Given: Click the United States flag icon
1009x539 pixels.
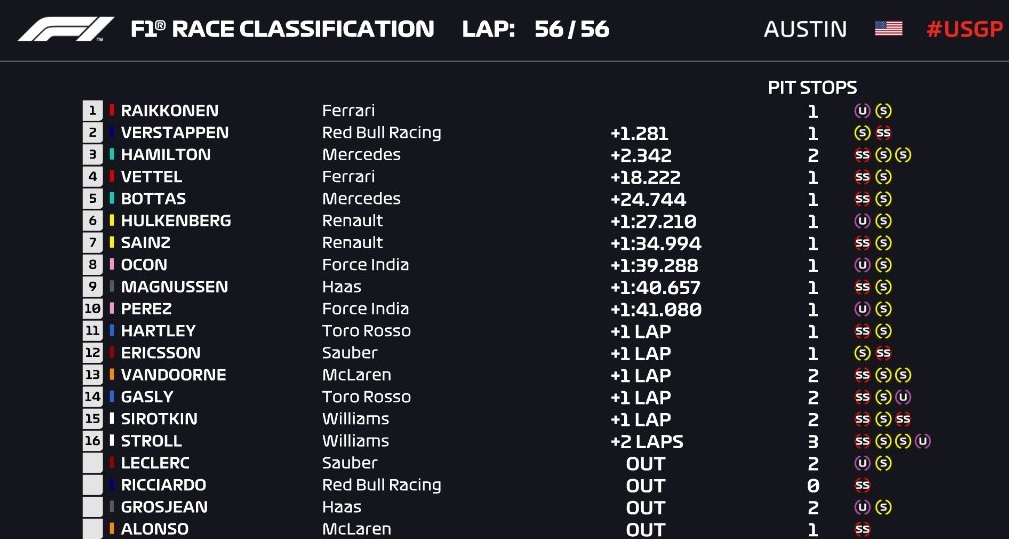Looking at the screenshot, I should tap(888, 29).
